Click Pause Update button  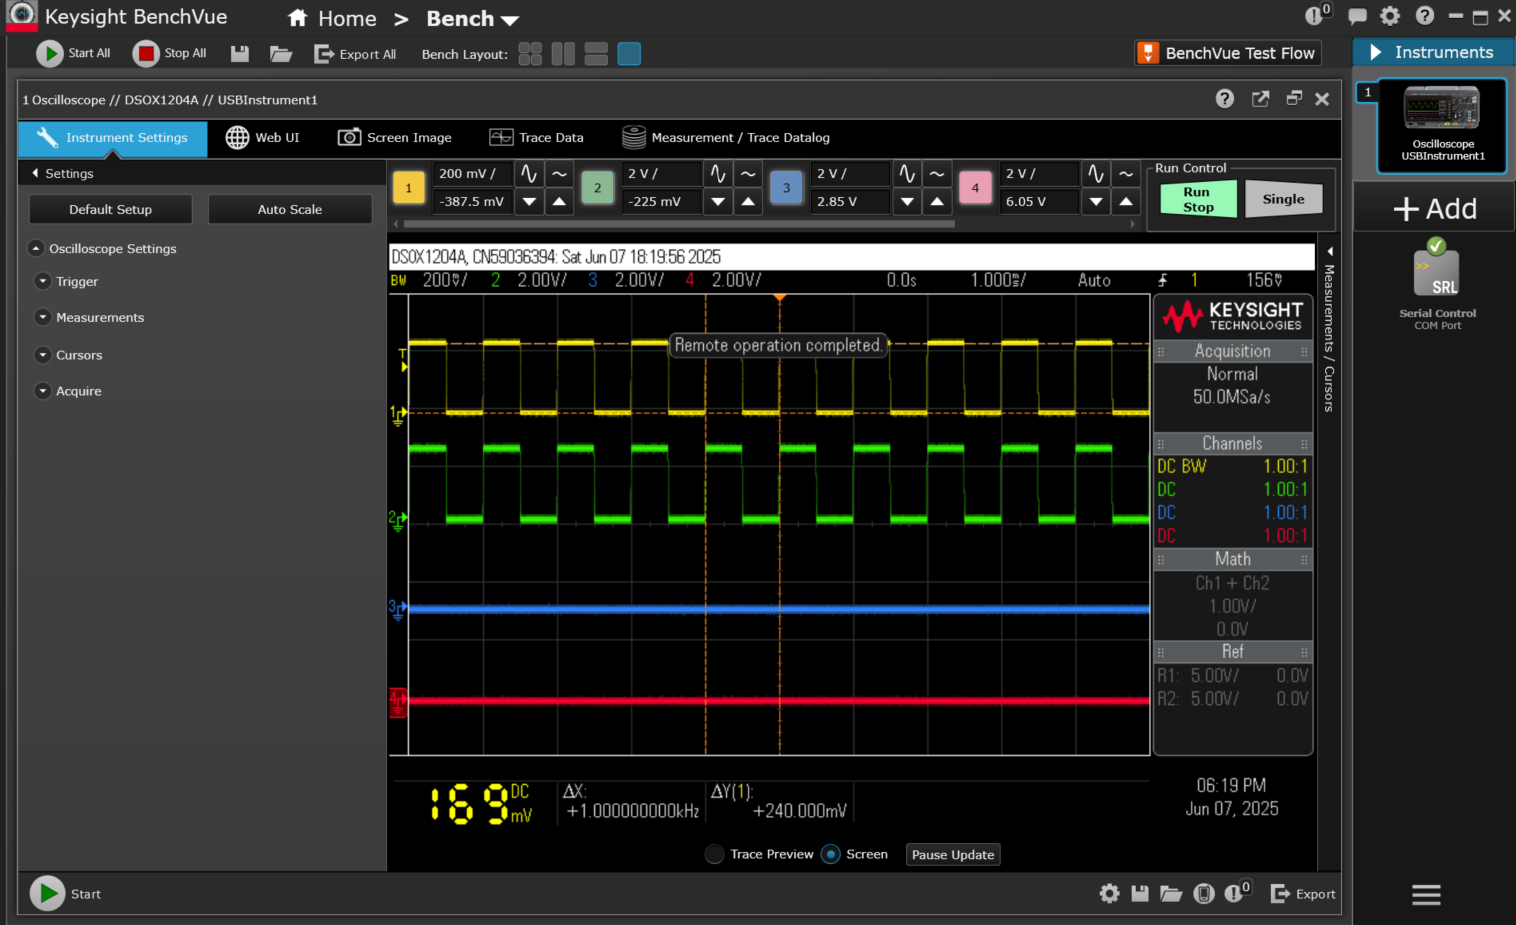953,855
